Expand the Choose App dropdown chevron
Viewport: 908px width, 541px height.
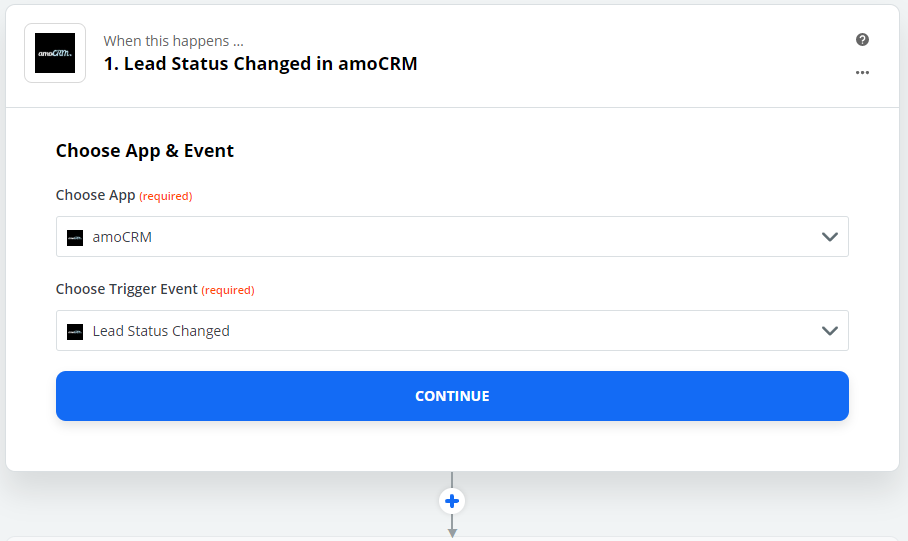click(x=829, y=237)
